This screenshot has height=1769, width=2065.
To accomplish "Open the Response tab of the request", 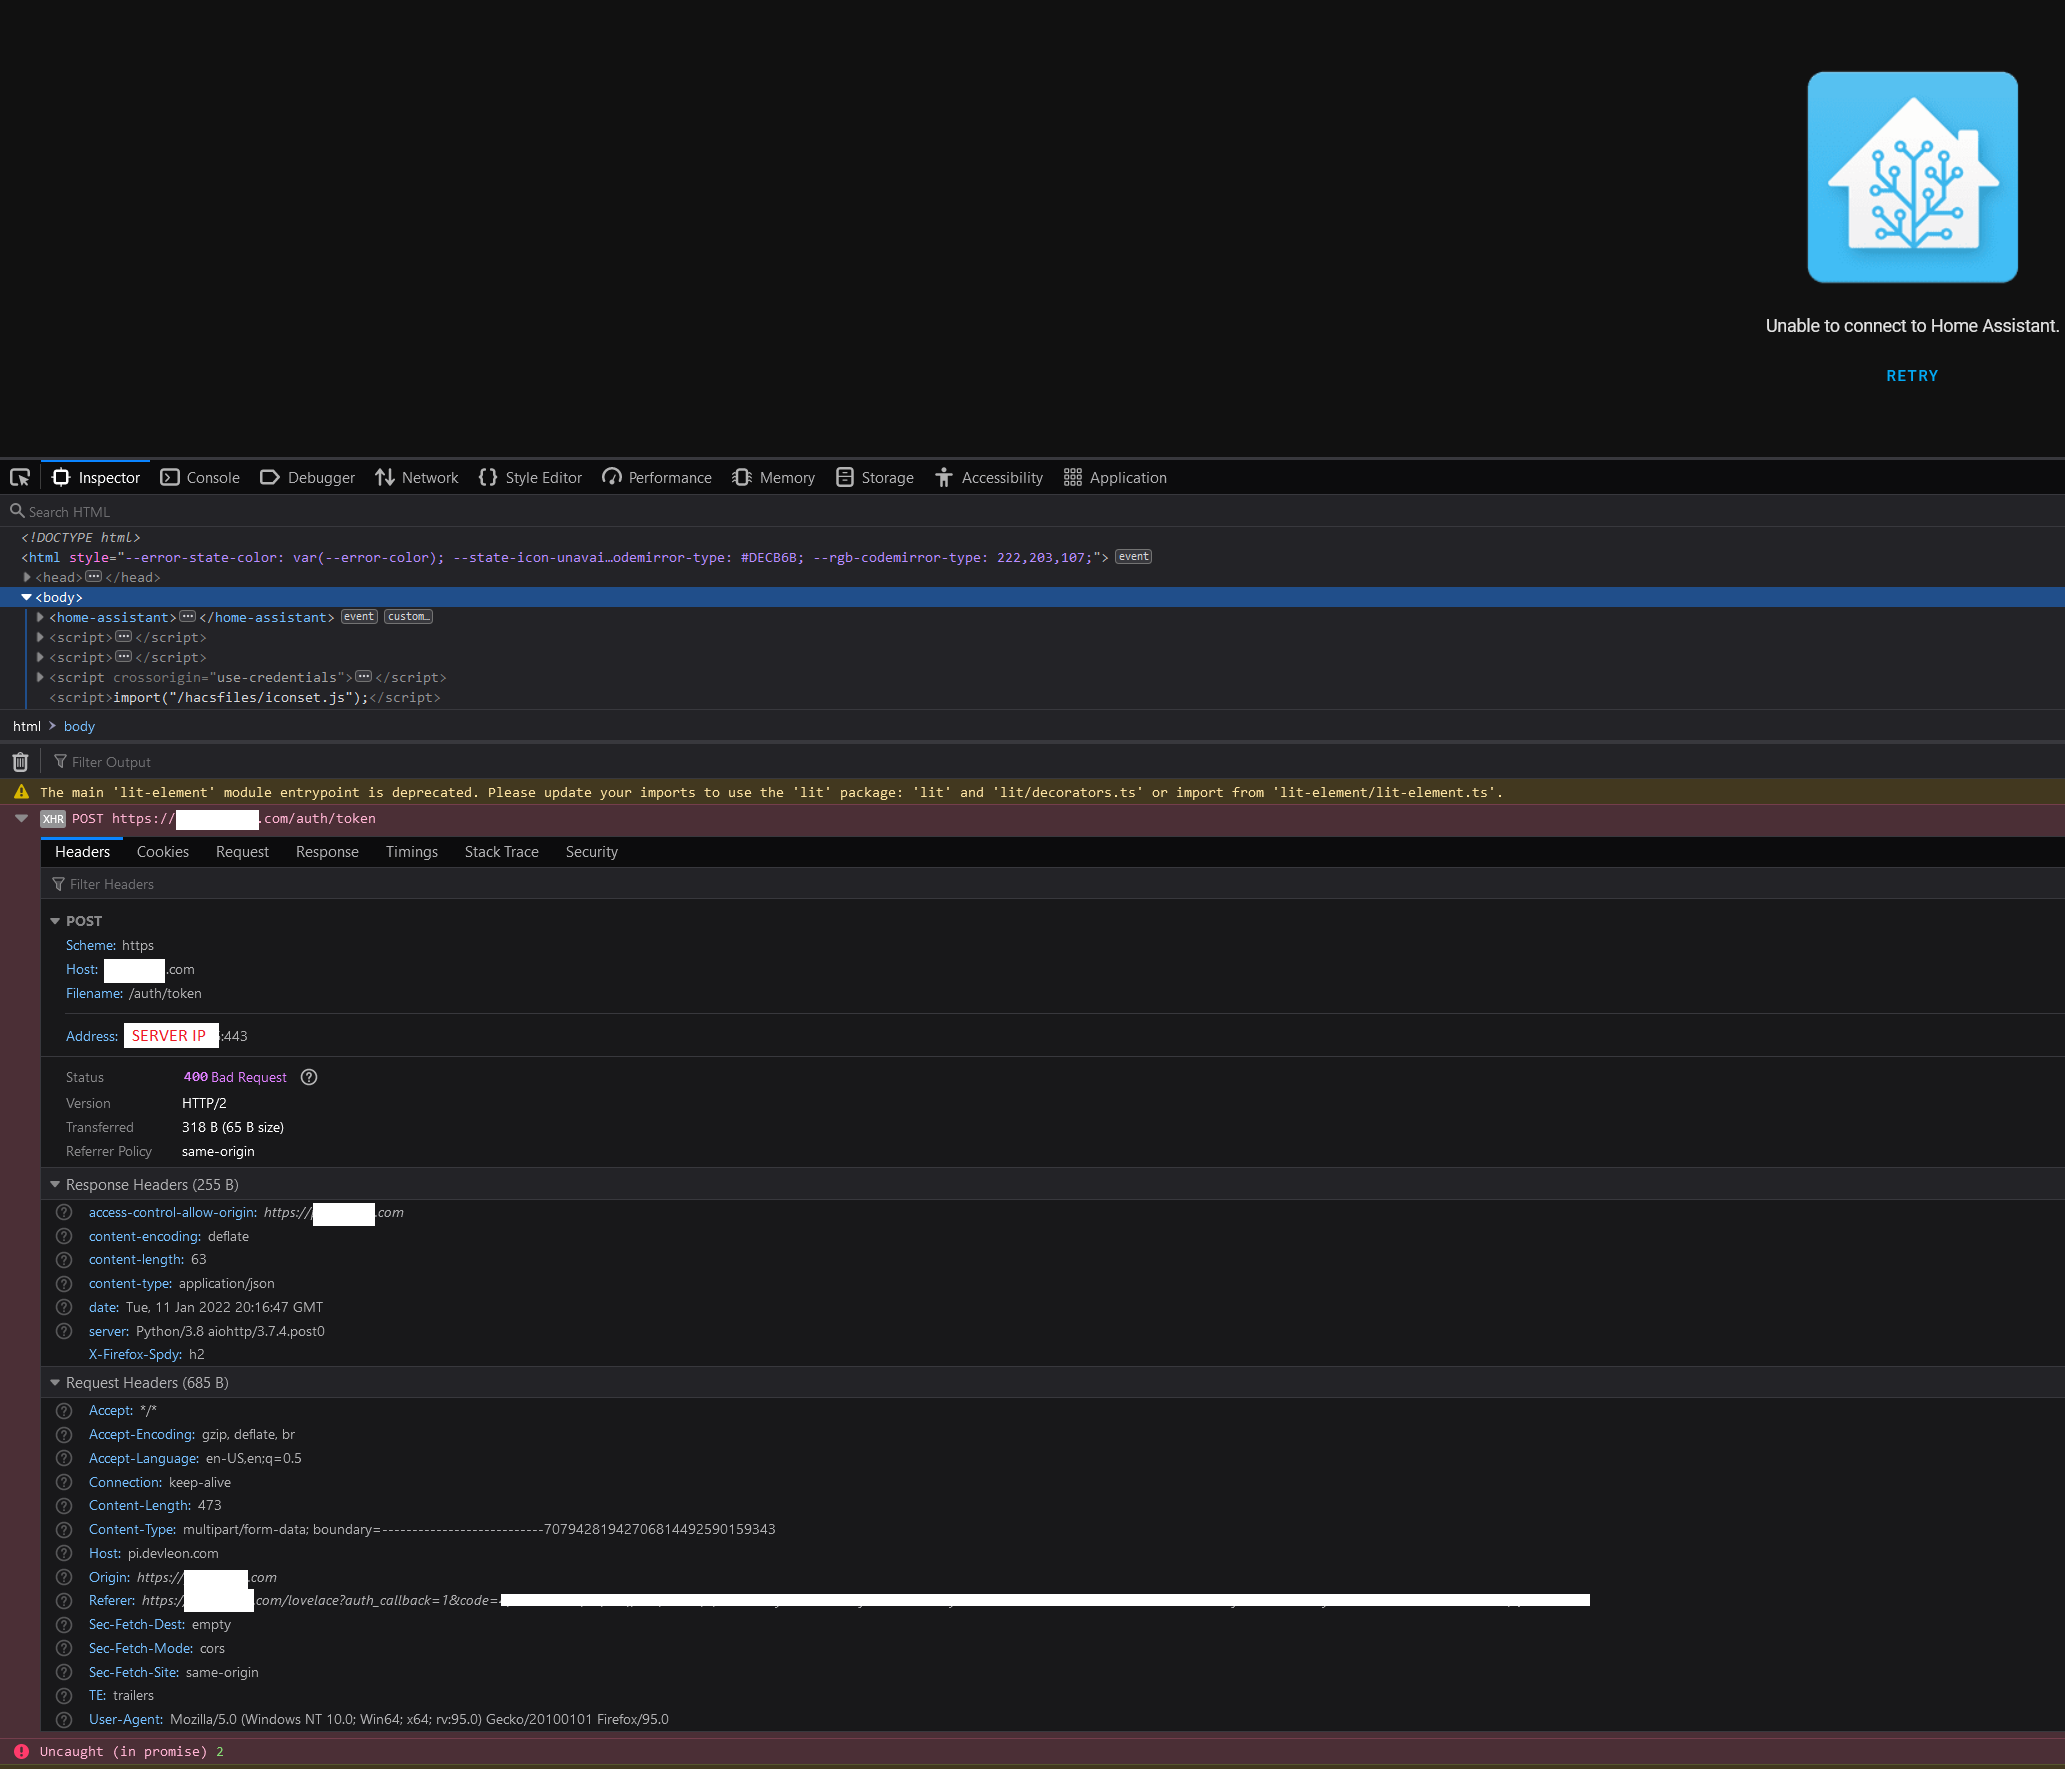I will (x=326, y=851).
